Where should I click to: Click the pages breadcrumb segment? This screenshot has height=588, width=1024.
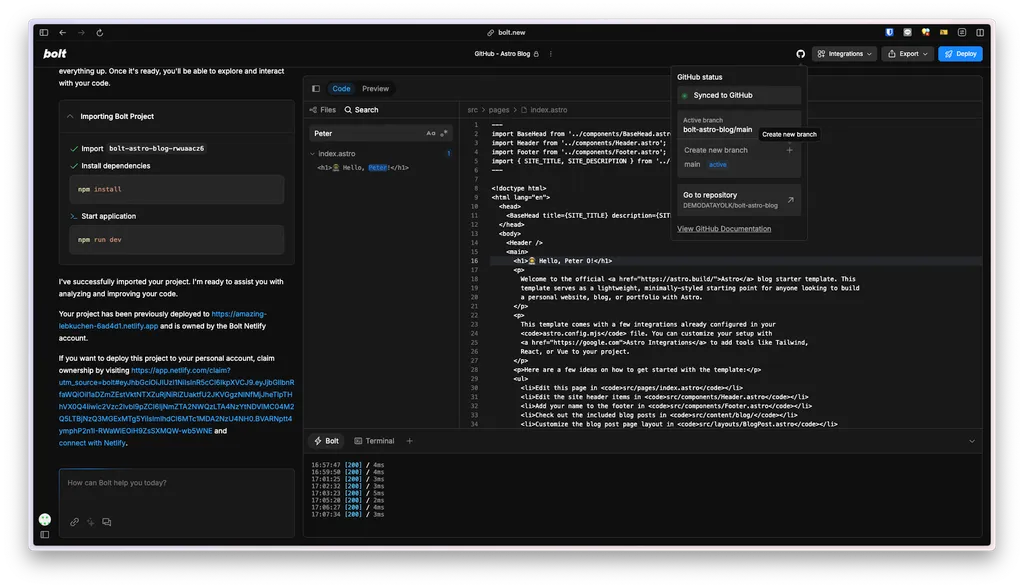tap(499, 110)
